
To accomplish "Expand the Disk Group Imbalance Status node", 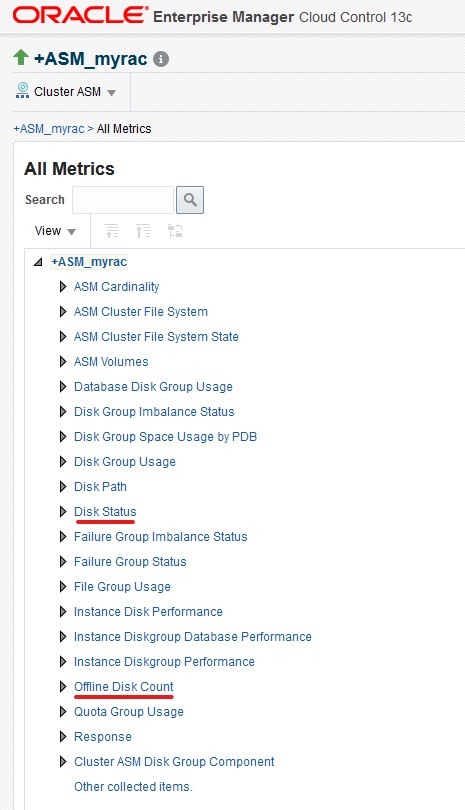I will point(63,412).
